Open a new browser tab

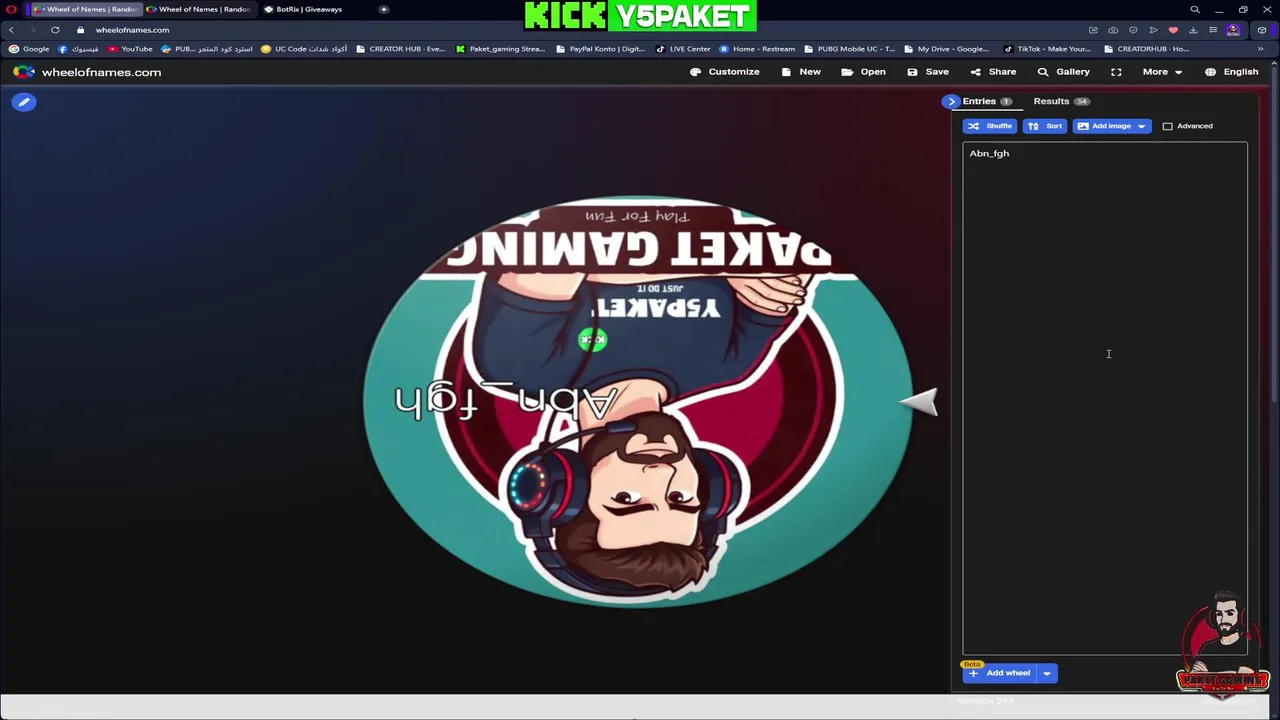(384, 9)
